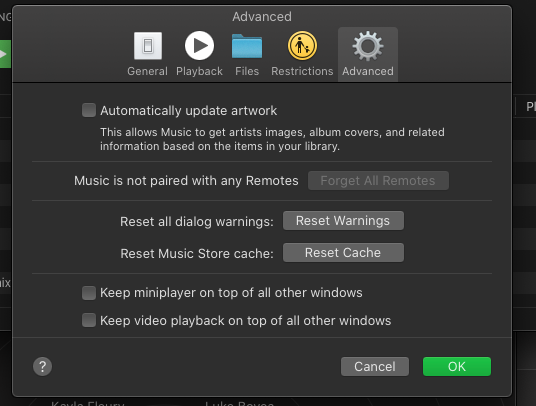Switch to the Playback preferences pane
The image size is (536, 406).
pos(199,54)
